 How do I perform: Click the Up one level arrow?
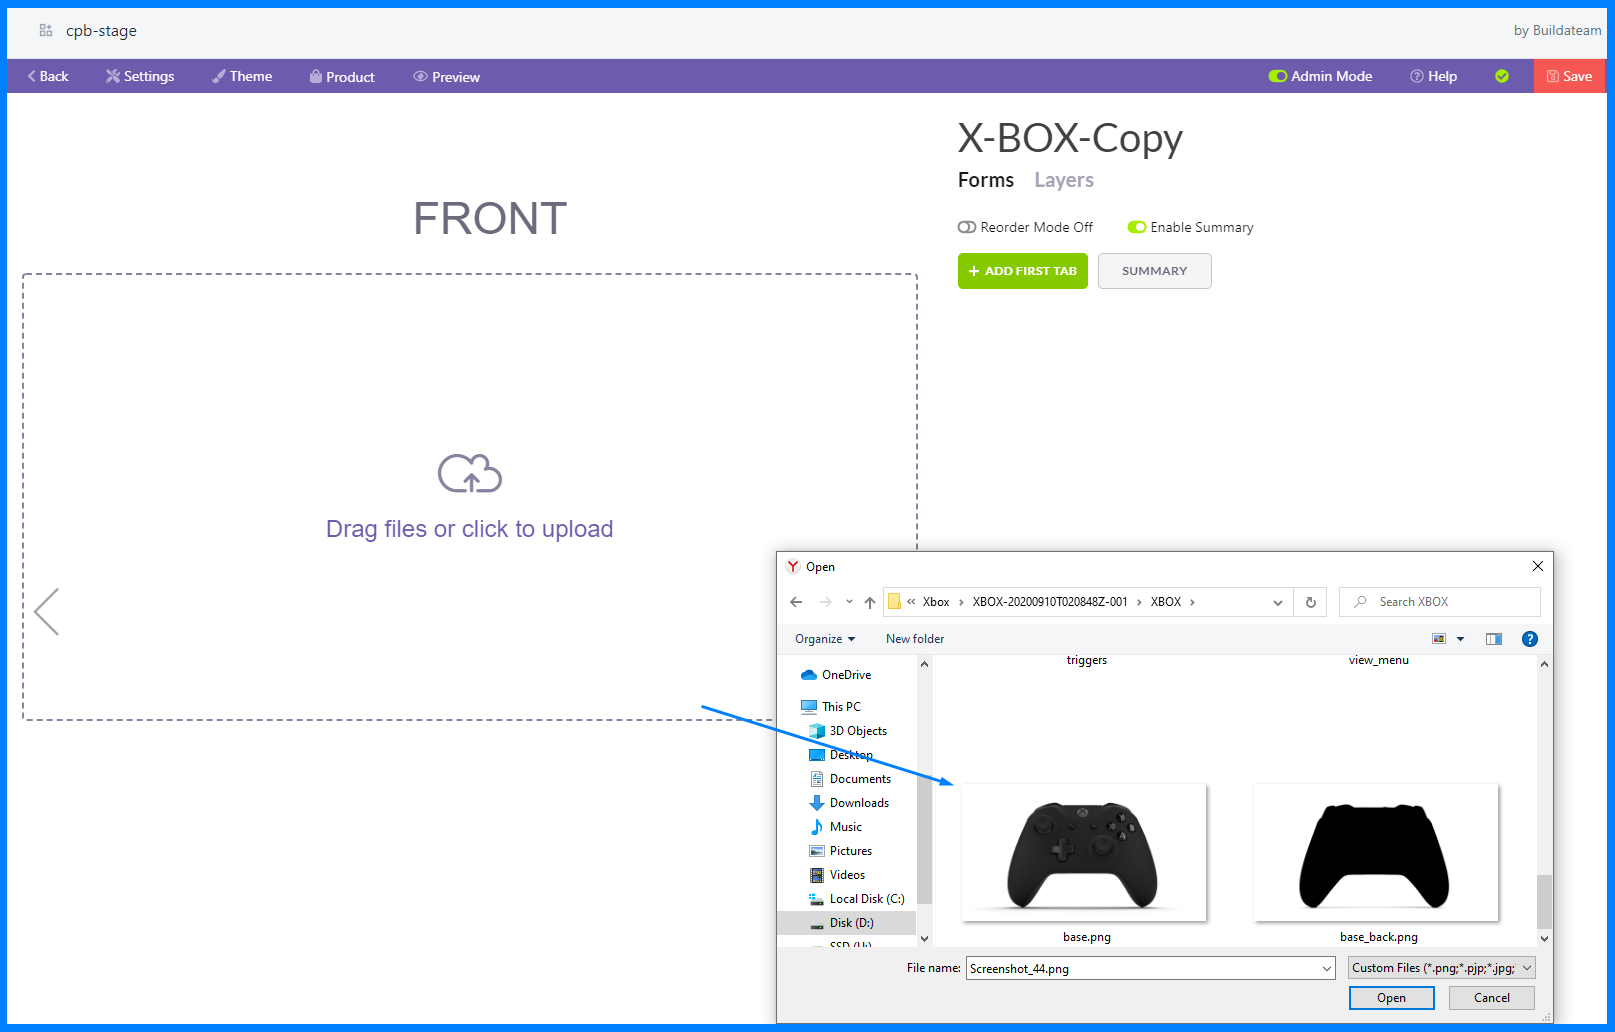click(870, 602)
